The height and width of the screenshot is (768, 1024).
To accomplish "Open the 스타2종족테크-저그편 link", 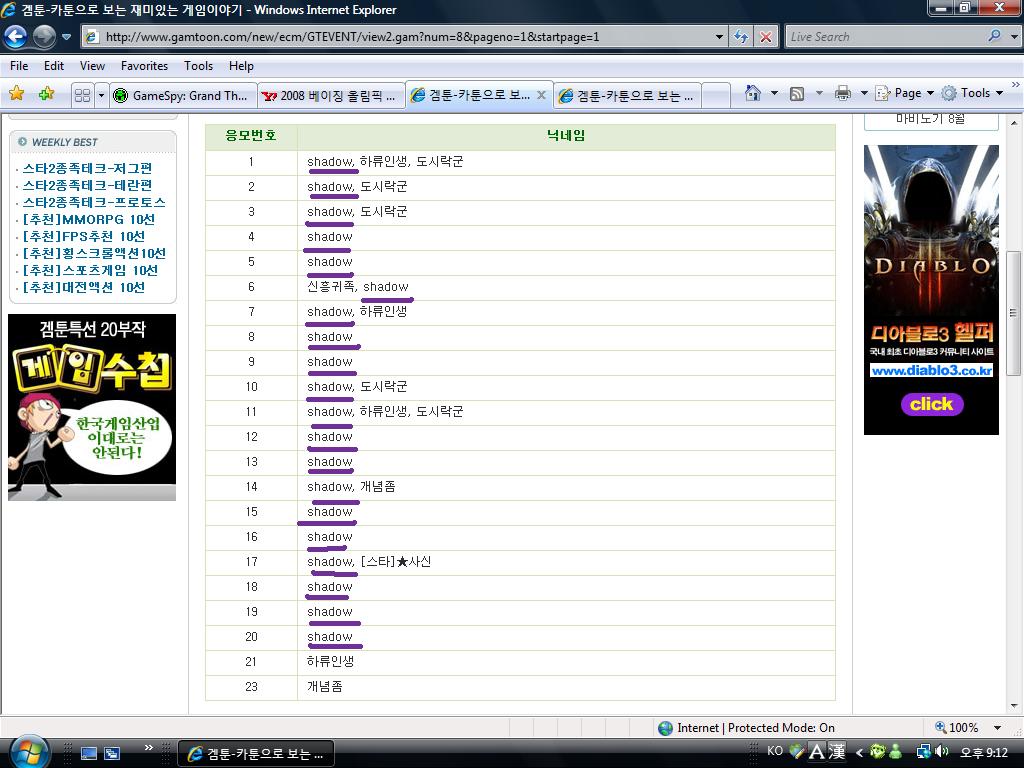I will [87, 168].
